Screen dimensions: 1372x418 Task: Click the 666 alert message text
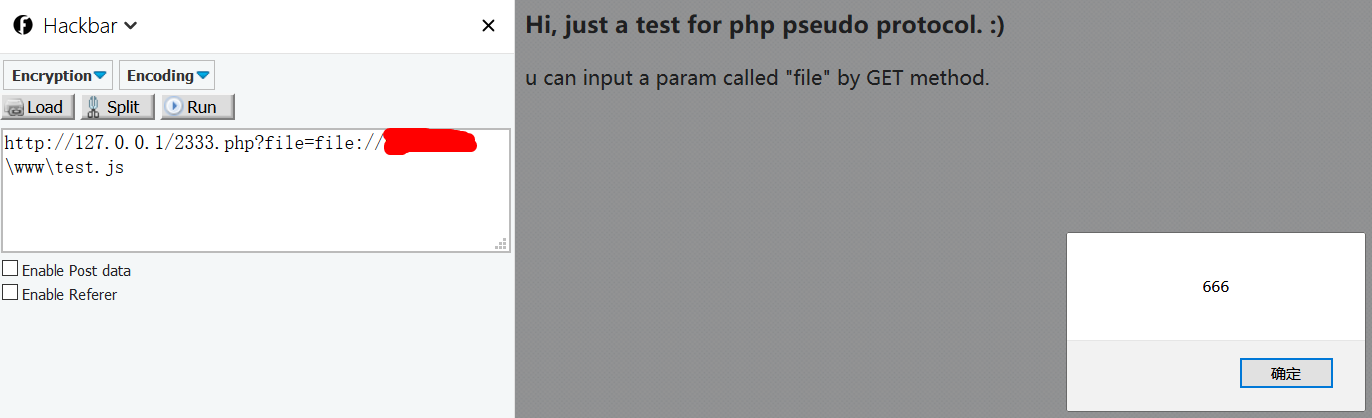tap(1216, 287)
